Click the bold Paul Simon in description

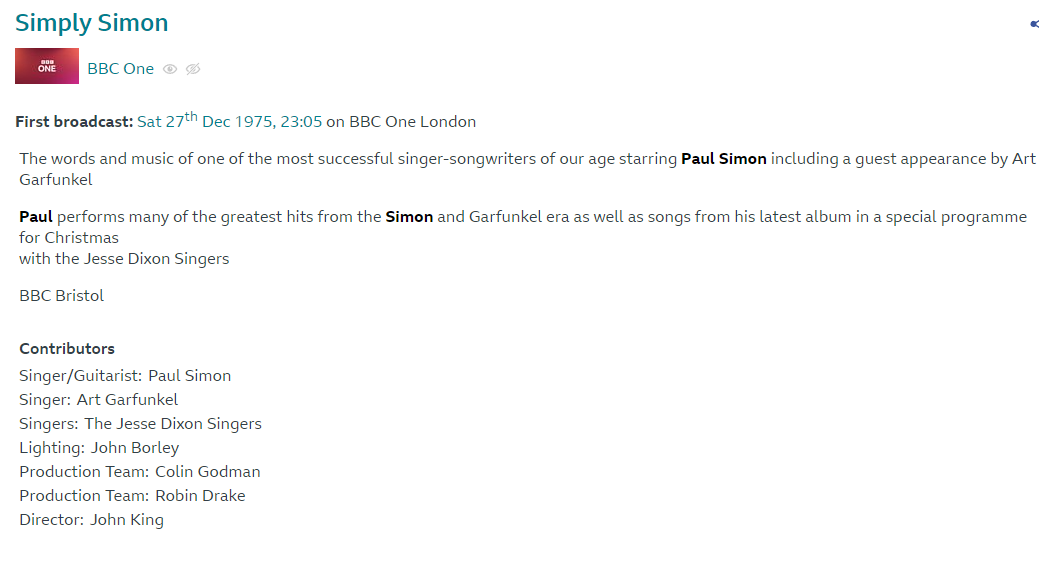pyautogui.click(x=723, y=159)
